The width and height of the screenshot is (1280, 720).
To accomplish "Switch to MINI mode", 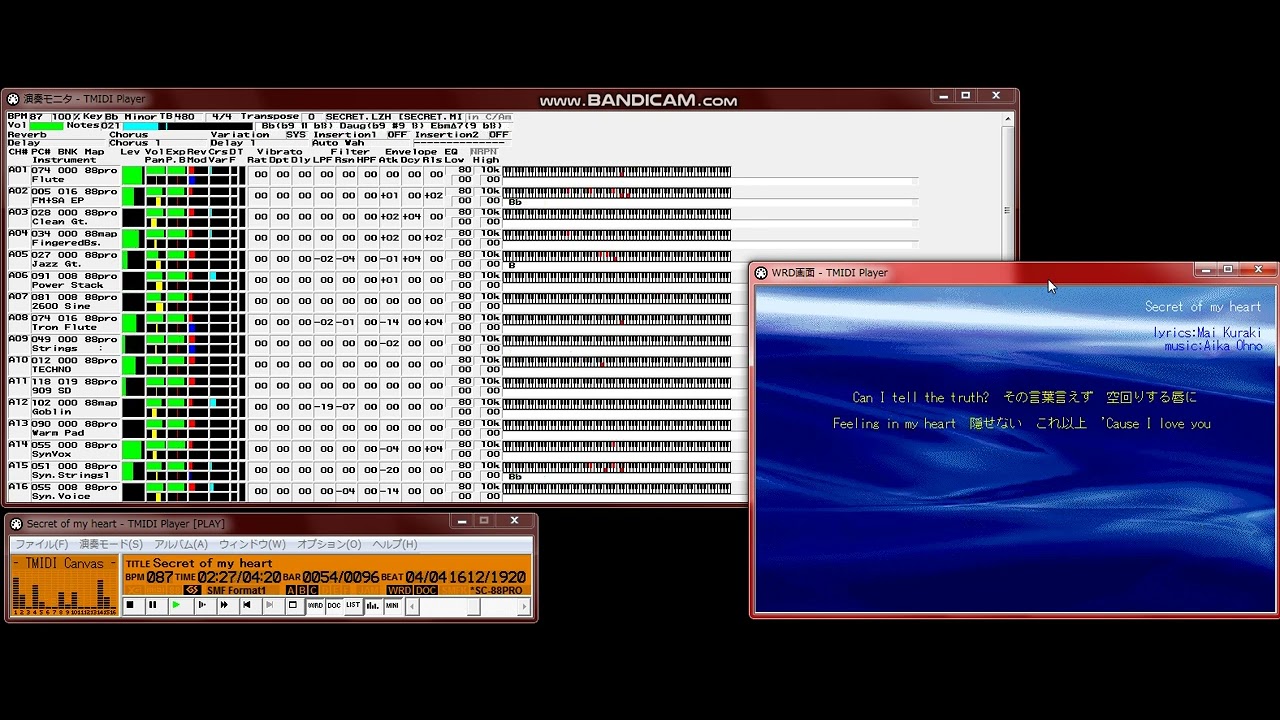I will pos(392,605).
